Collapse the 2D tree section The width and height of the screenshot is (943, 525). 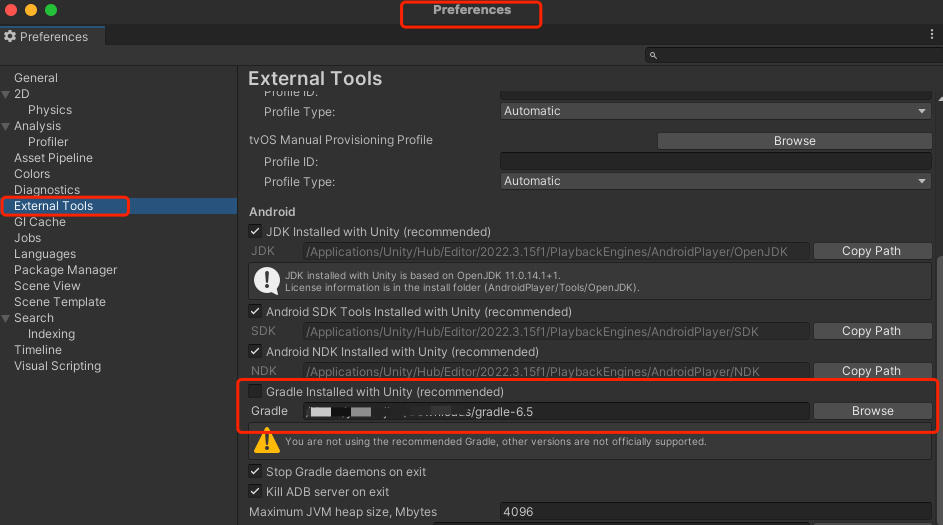pos(6,94)
